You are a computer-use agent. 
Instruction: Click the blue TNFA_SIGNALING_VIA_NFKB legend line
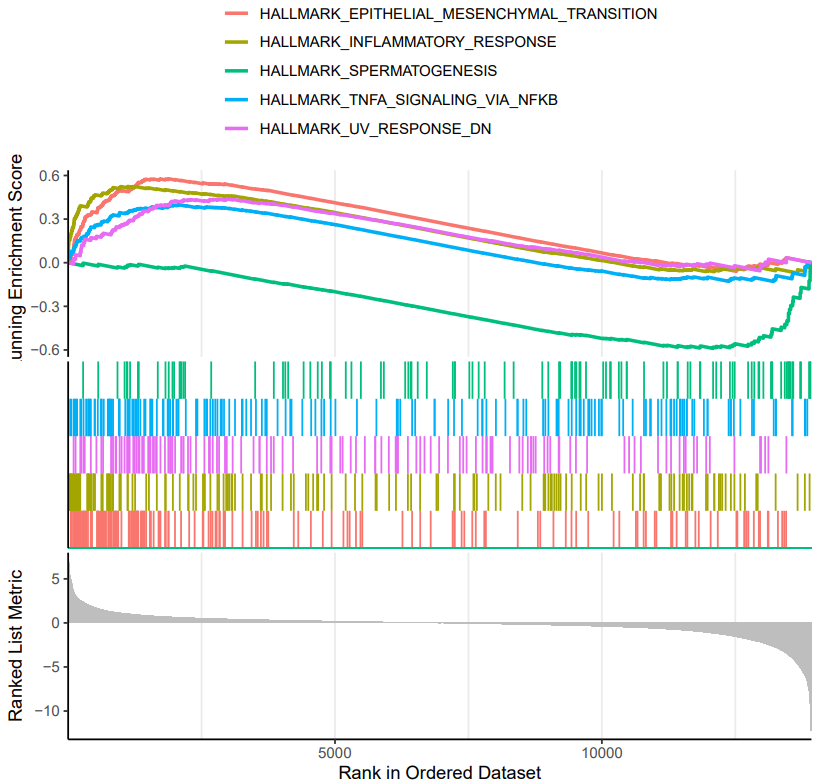coord(237,100)
